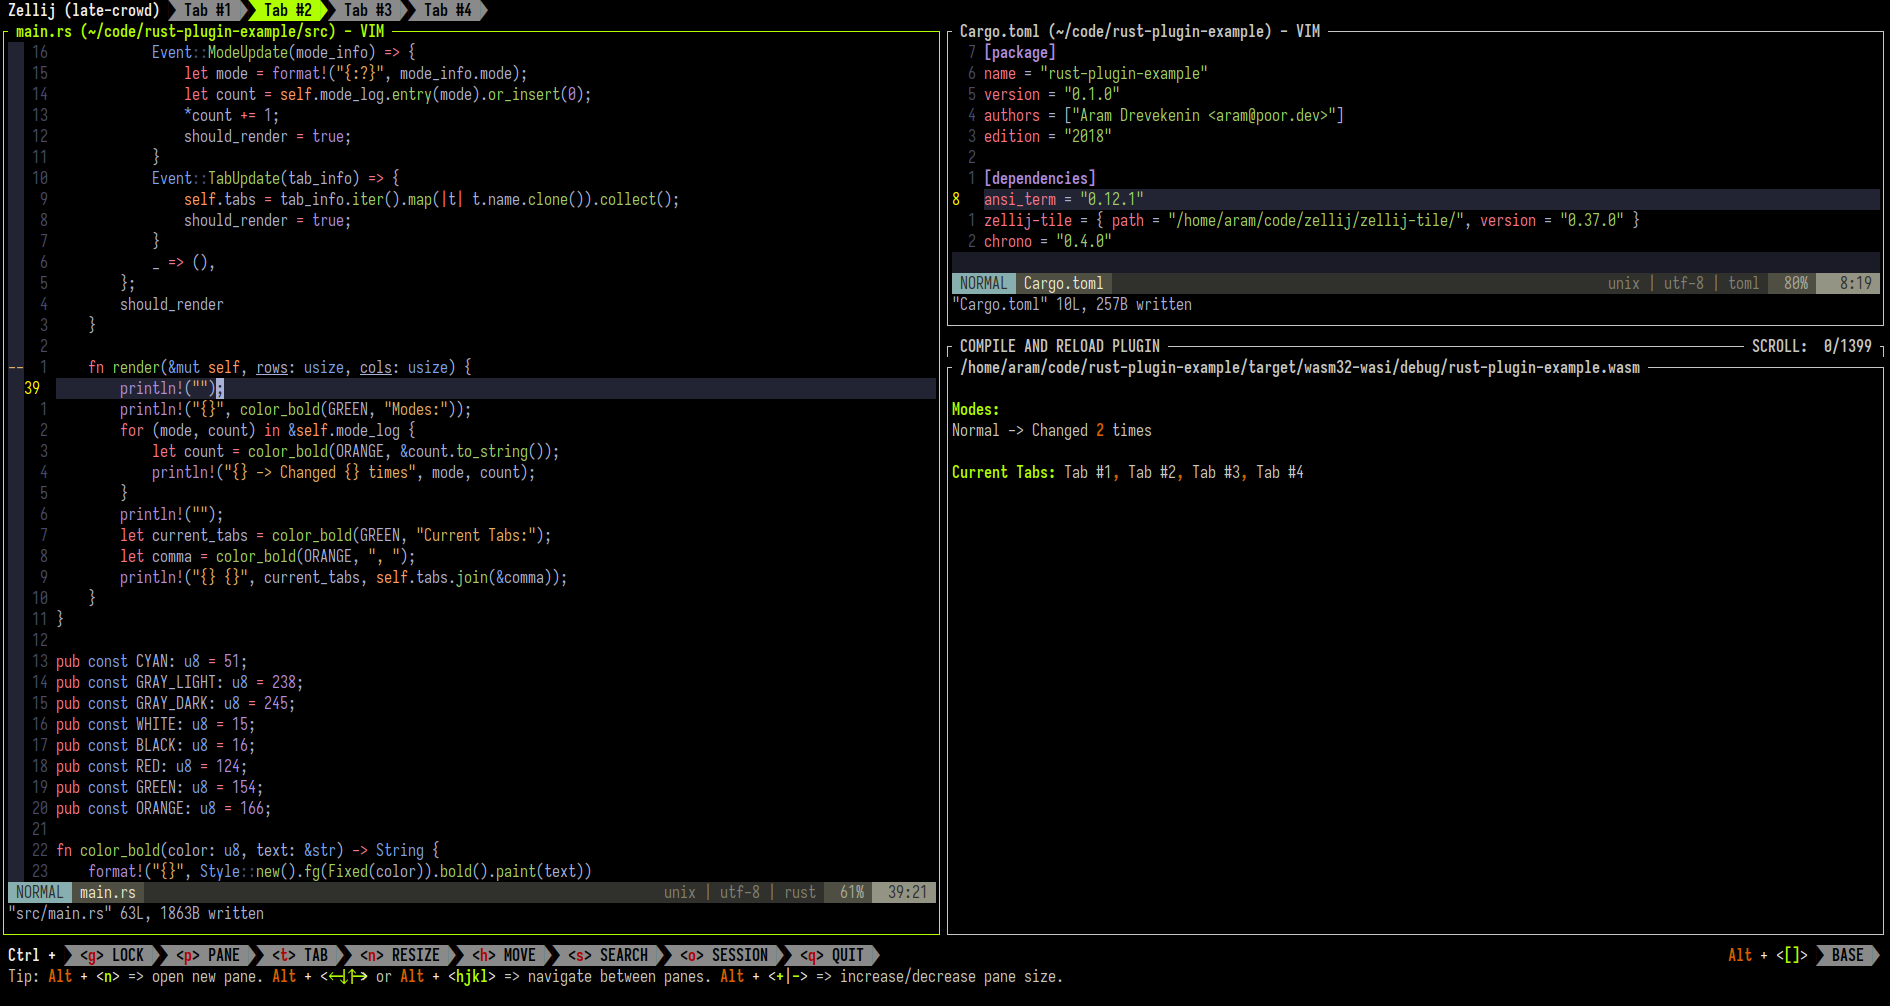This screenshot has width=1890, height=1006.
Task: Click the [dependencies] section header
Action: (1040, 178)
